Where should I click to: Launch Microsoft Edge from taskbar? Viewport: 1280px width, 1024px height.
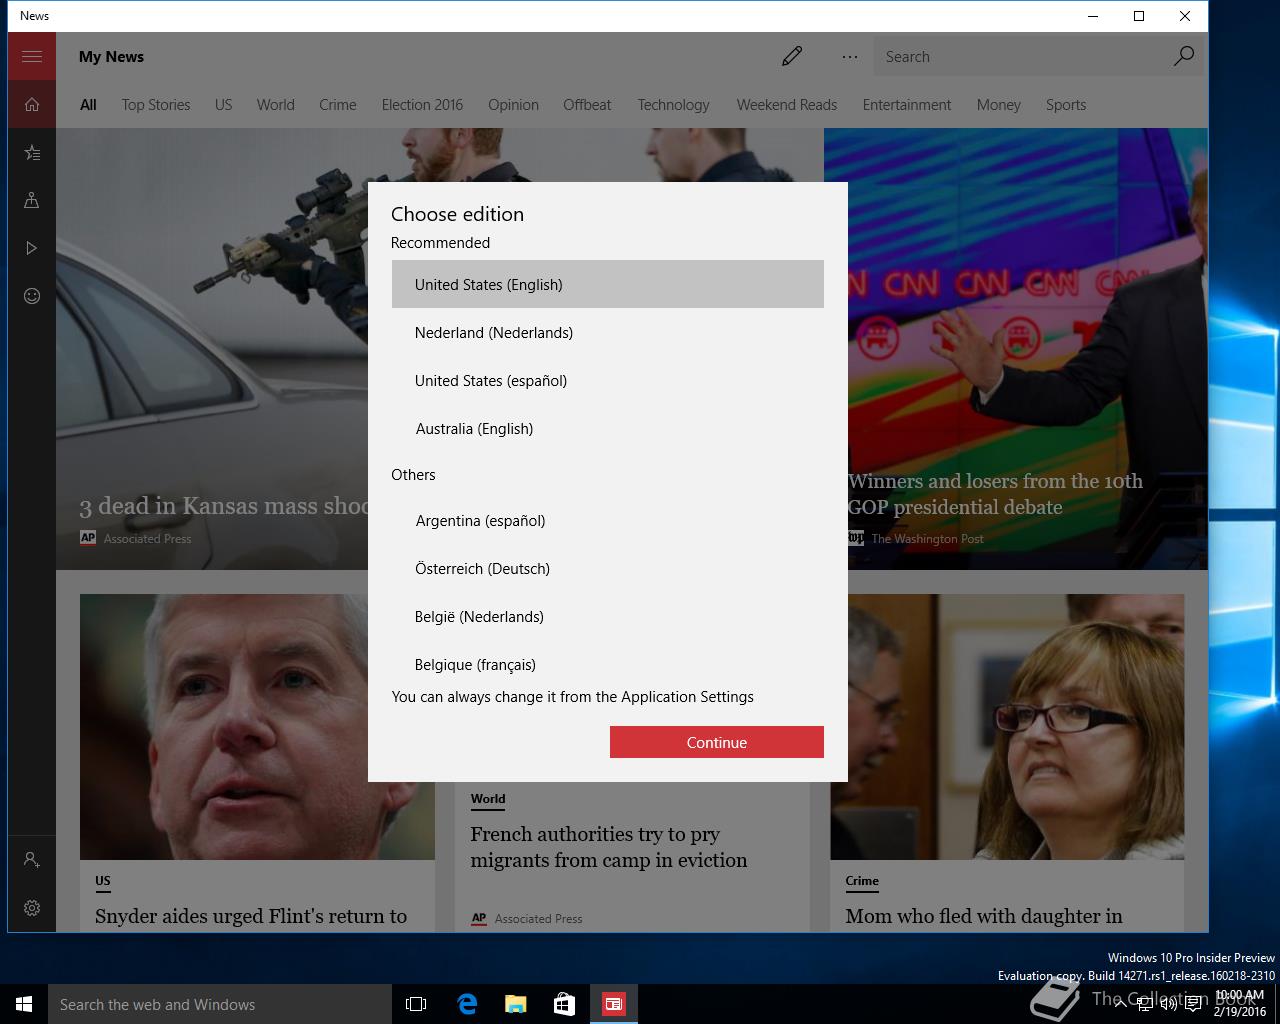click(x=466, y=1004)
